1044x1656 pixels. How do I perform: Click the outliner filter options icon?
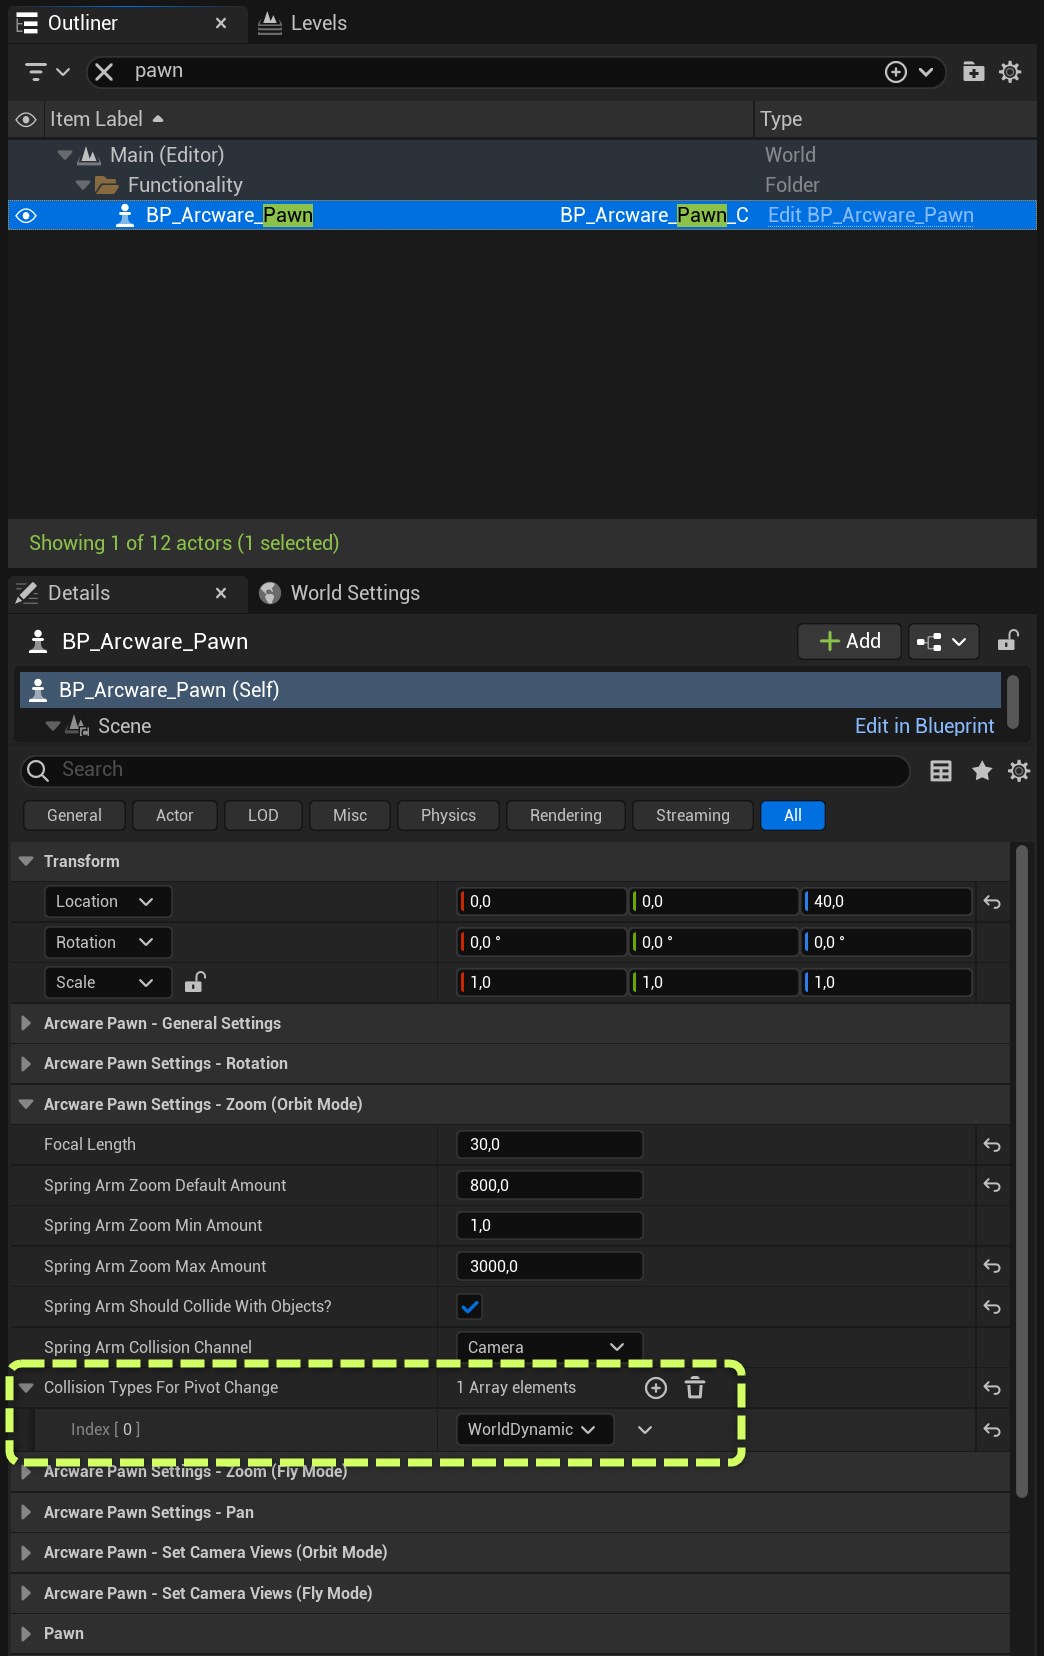click(46, 71)
